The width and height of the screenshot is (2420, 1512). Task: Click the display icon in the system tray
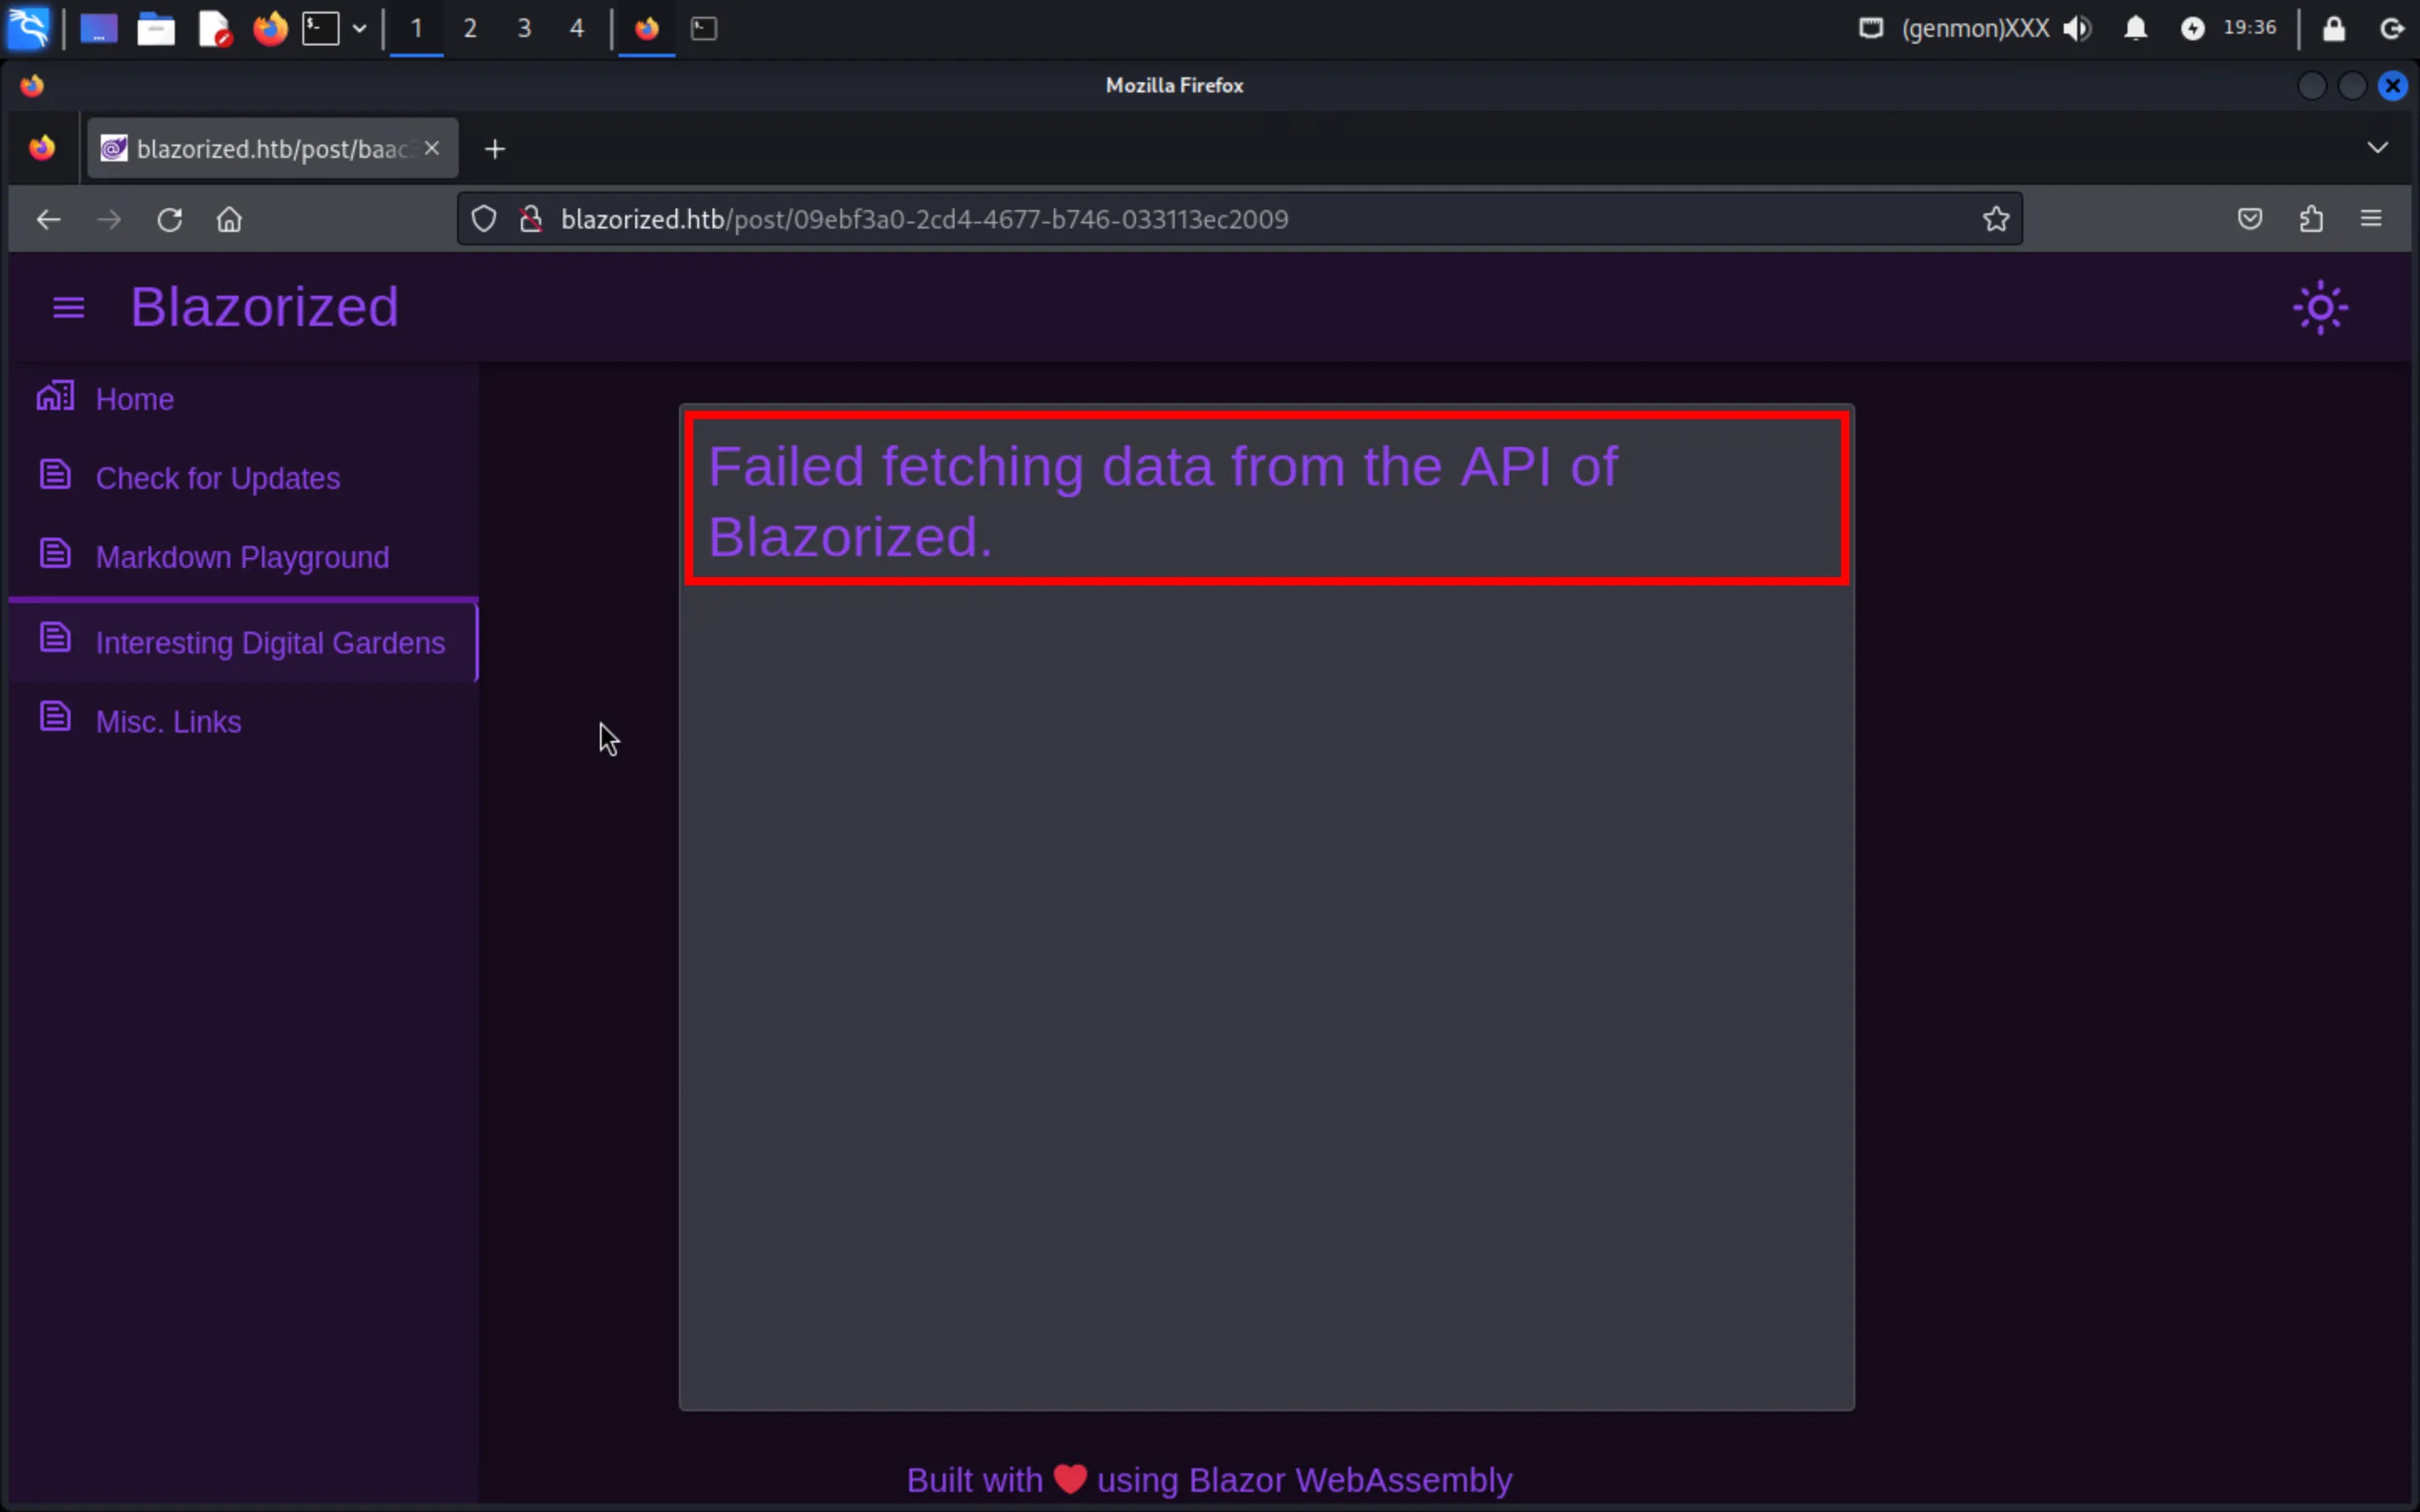point(1871,28)
